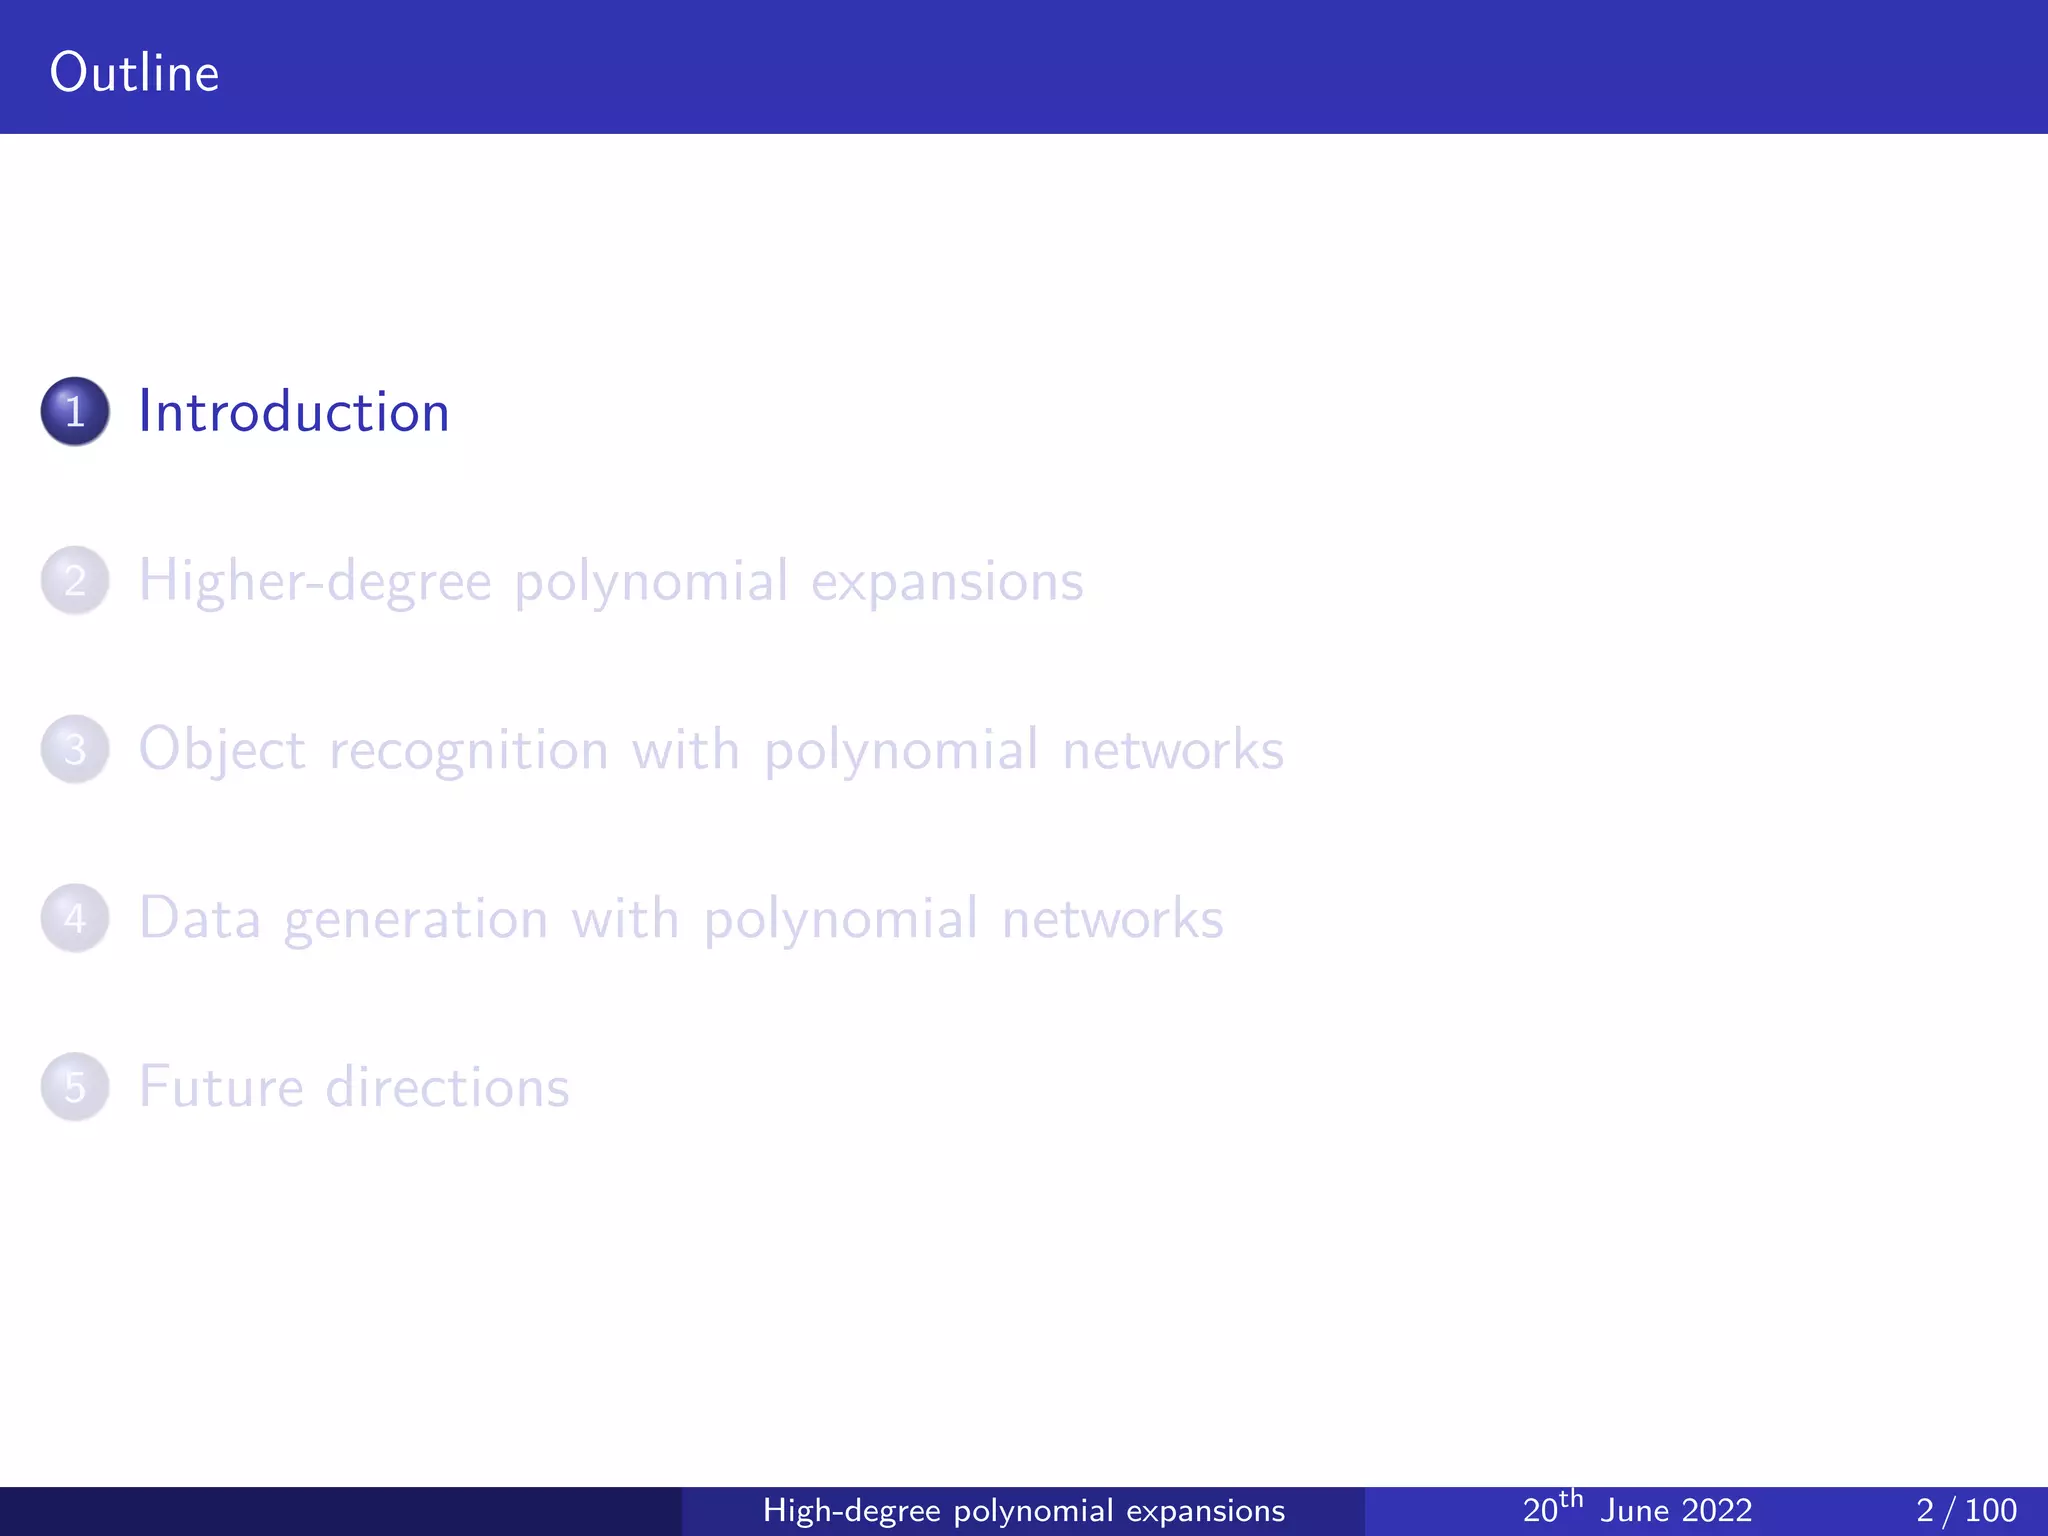Click the Outline slide title
Screen dimensions: 2048x1536
point(134,72)
